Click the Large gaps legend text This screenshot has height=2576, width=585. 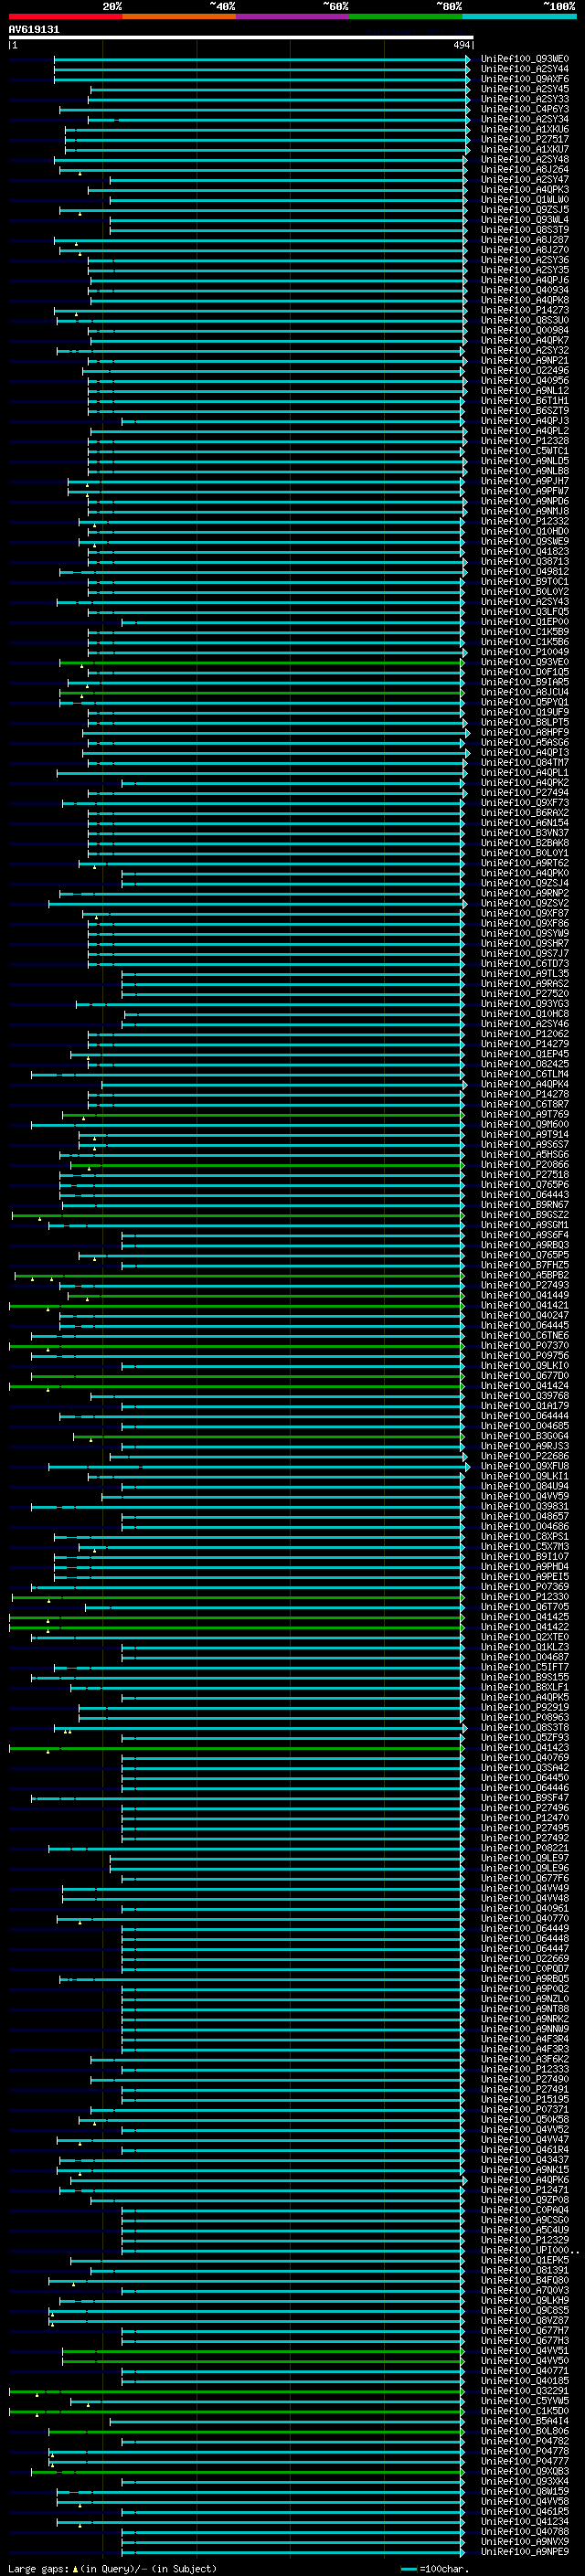[x=38, y=2569]
